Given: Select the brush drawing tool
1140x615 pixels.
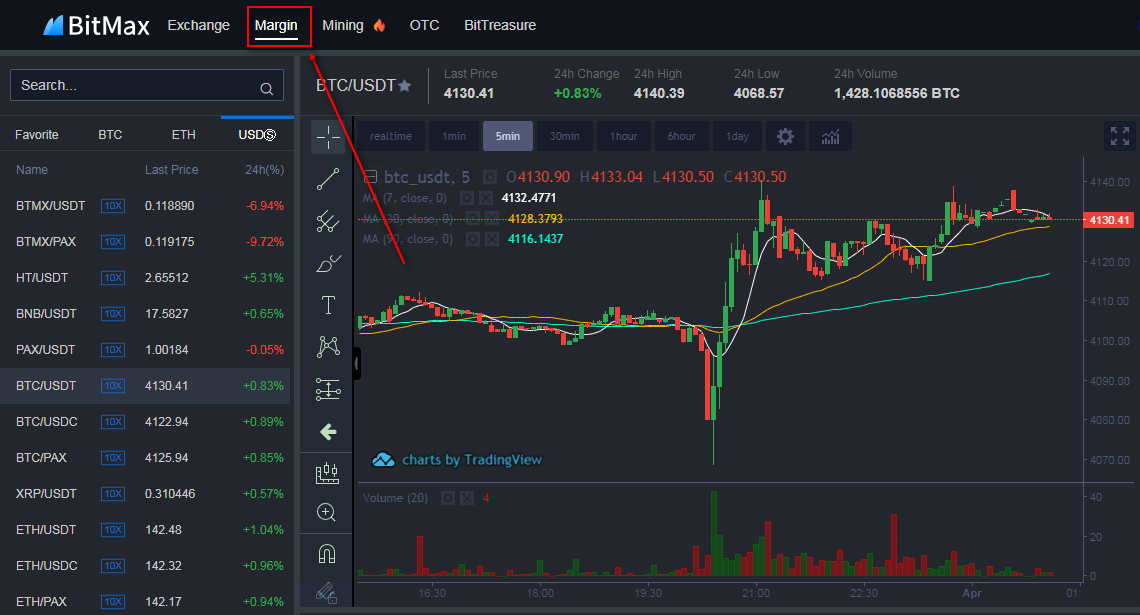Looking at the screenshot, I should [328, 263].
